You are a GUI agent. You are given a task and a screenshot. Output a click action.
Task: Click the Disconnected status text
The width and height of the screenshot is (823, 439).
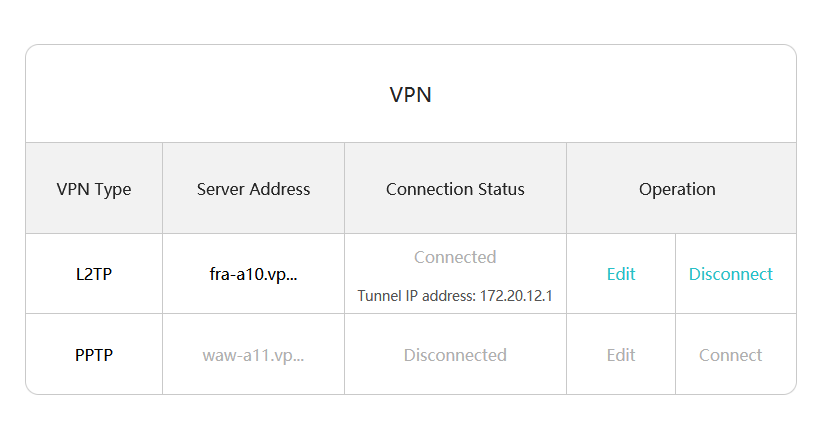pyautogui.click(x=455, y=355)
